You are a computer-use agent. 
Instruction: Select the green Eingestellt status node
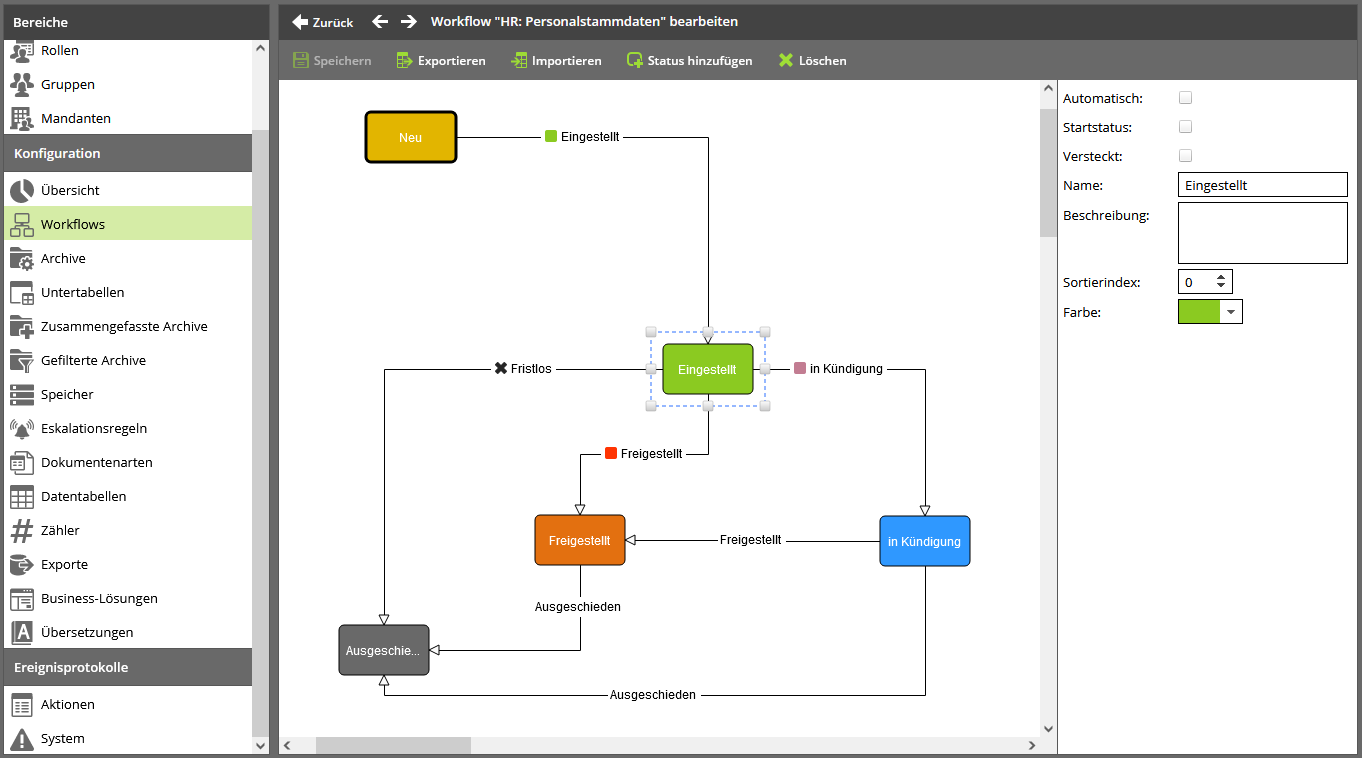tap(708, 369)
